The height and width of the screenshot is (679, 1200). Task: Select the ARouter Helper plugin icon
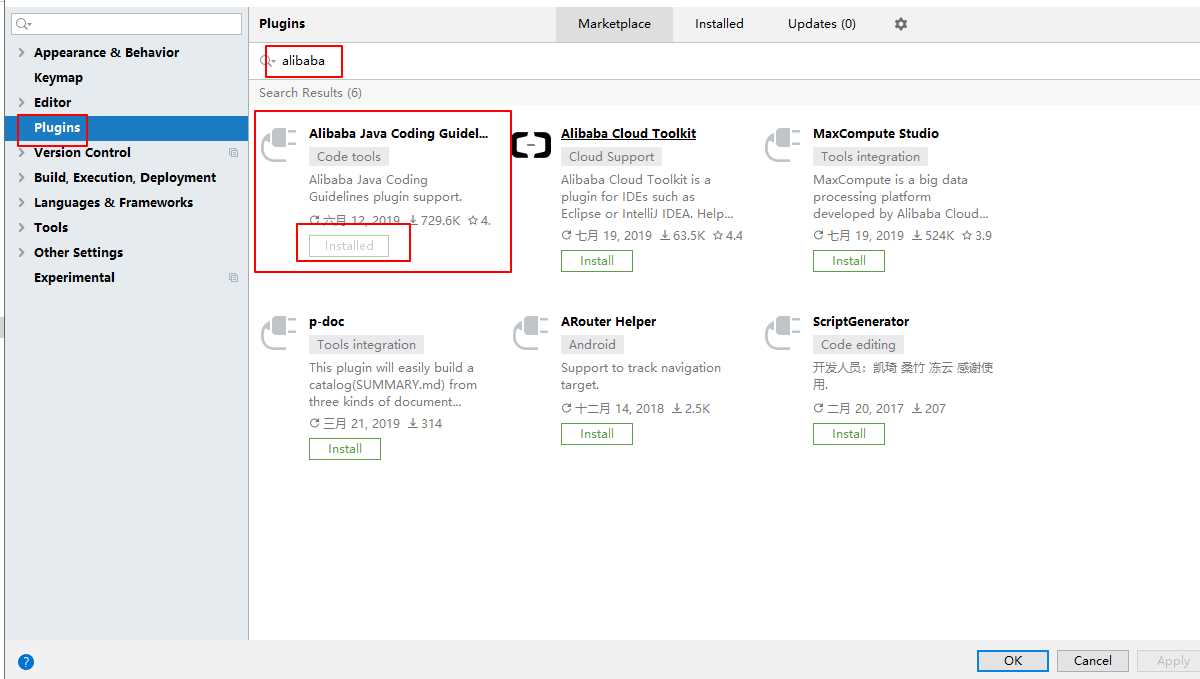(x=531, y=333)
